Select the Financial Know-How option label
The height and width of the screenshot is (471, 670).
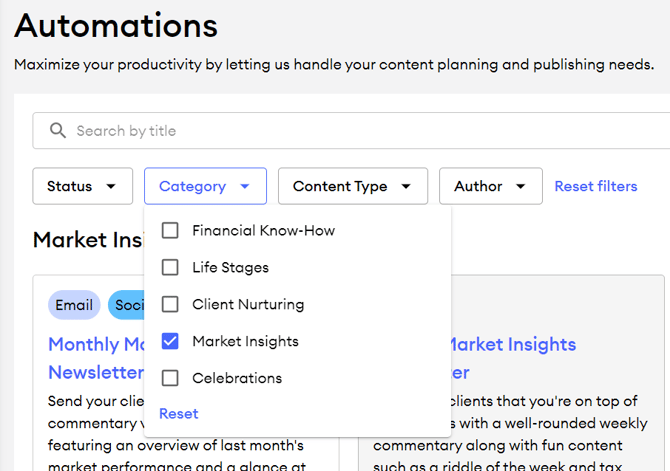click(x=263, y=230)
